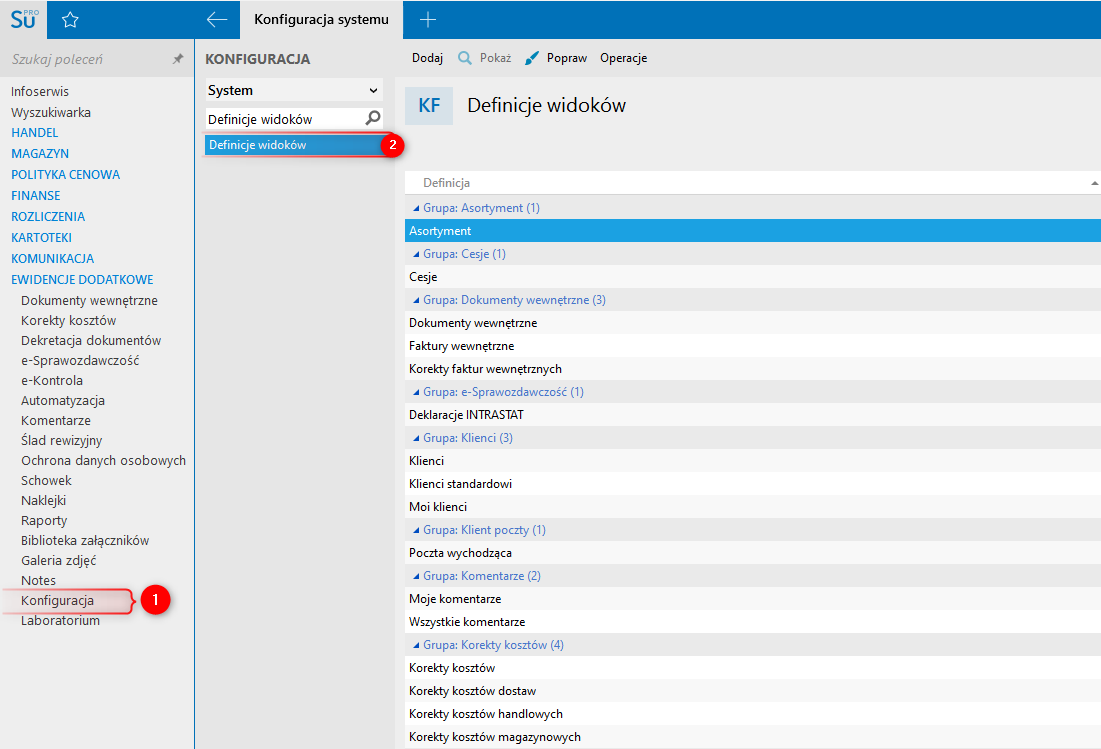Image resolution: width=1101 pixels, height=749 pixels.
Task: Click the Popraw pencil icon in toolbar
Action: coord(532,58)
